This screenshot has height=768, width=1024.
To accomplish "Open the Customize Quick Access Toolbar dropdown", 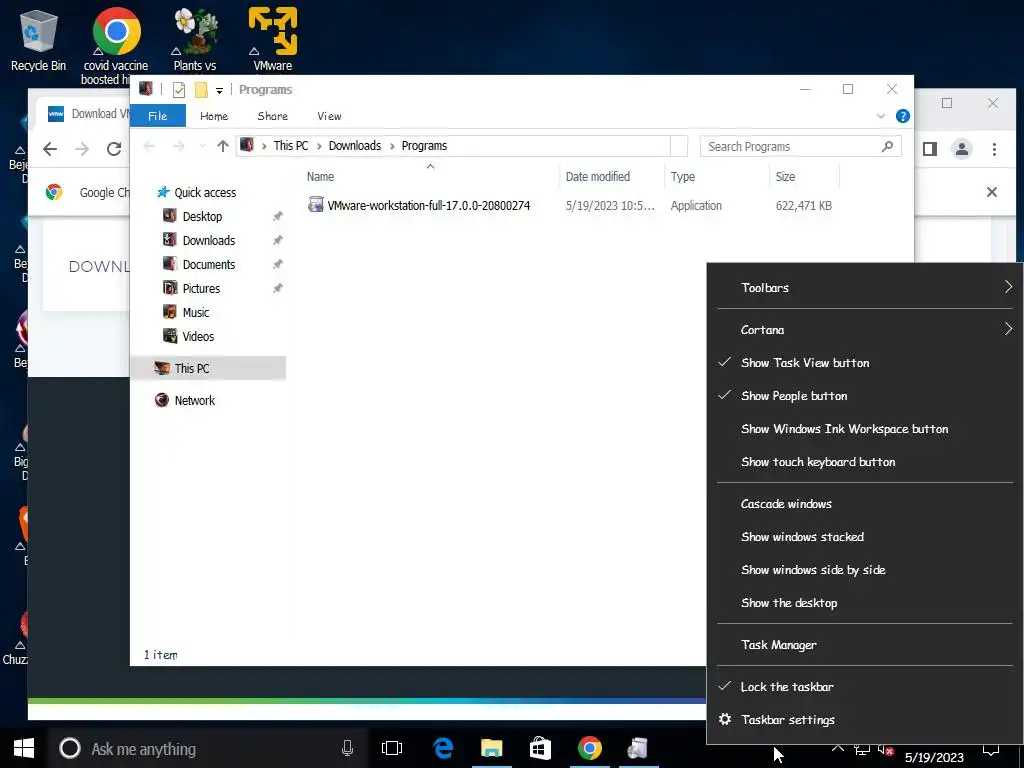I will coord(219,91).
